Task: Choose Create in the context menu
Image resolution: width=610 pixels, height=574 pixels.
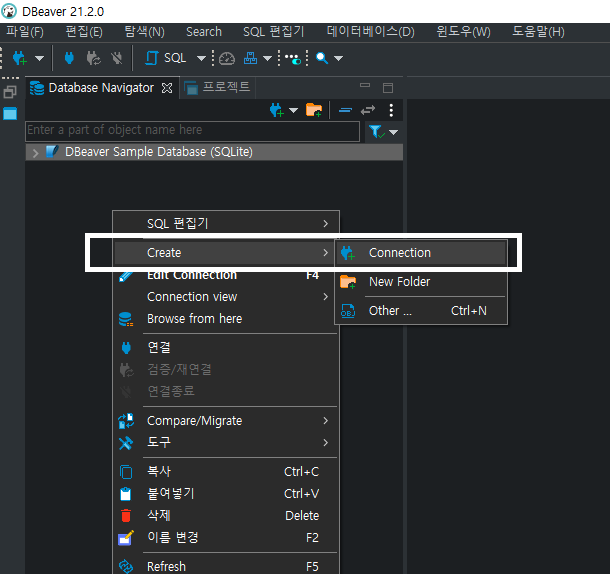Action: (224, 253)
